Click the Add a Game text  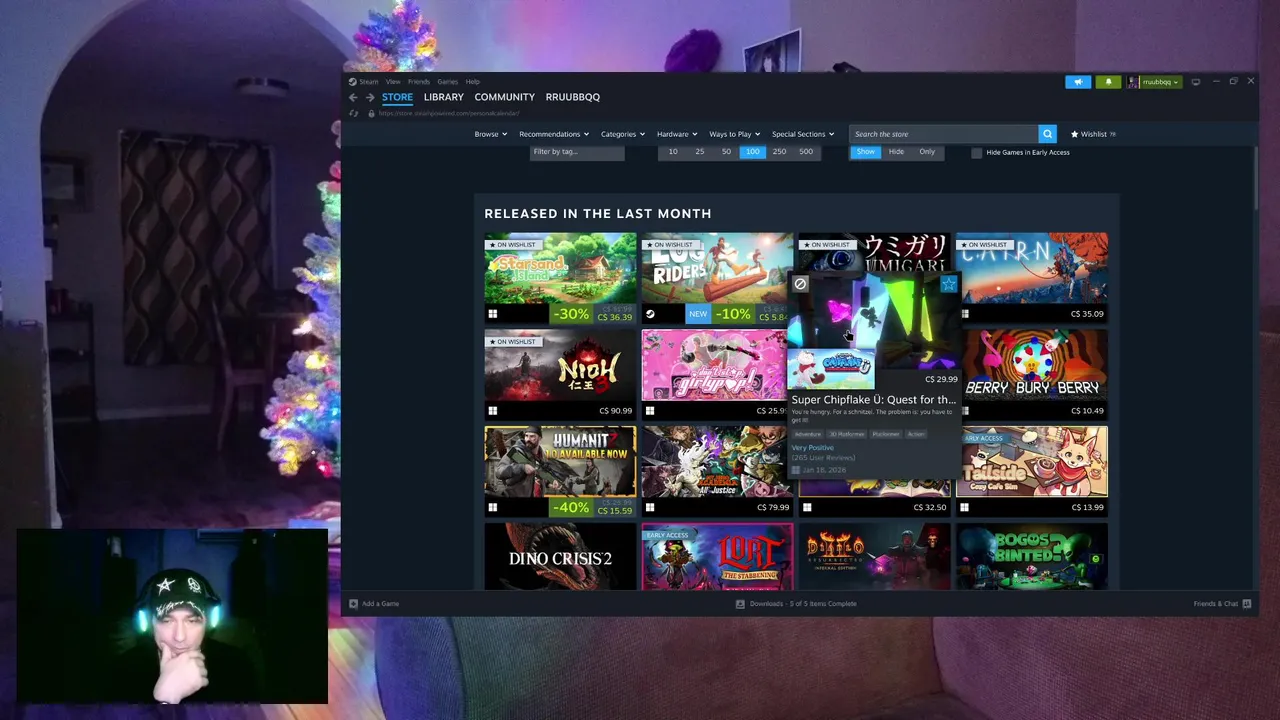coord(380,604)
